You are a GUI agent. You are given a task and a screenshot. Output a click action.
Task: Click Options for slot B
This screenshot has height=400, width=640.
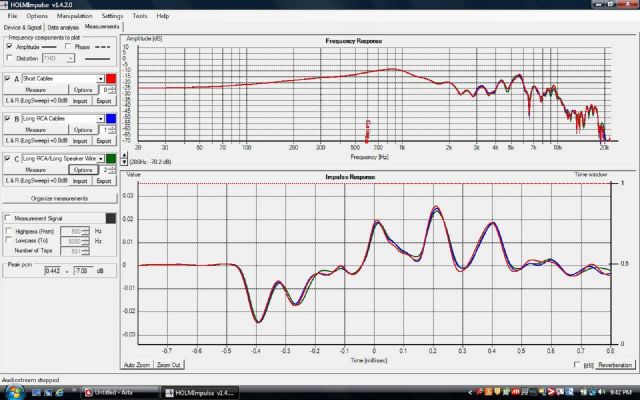point(83,130)
